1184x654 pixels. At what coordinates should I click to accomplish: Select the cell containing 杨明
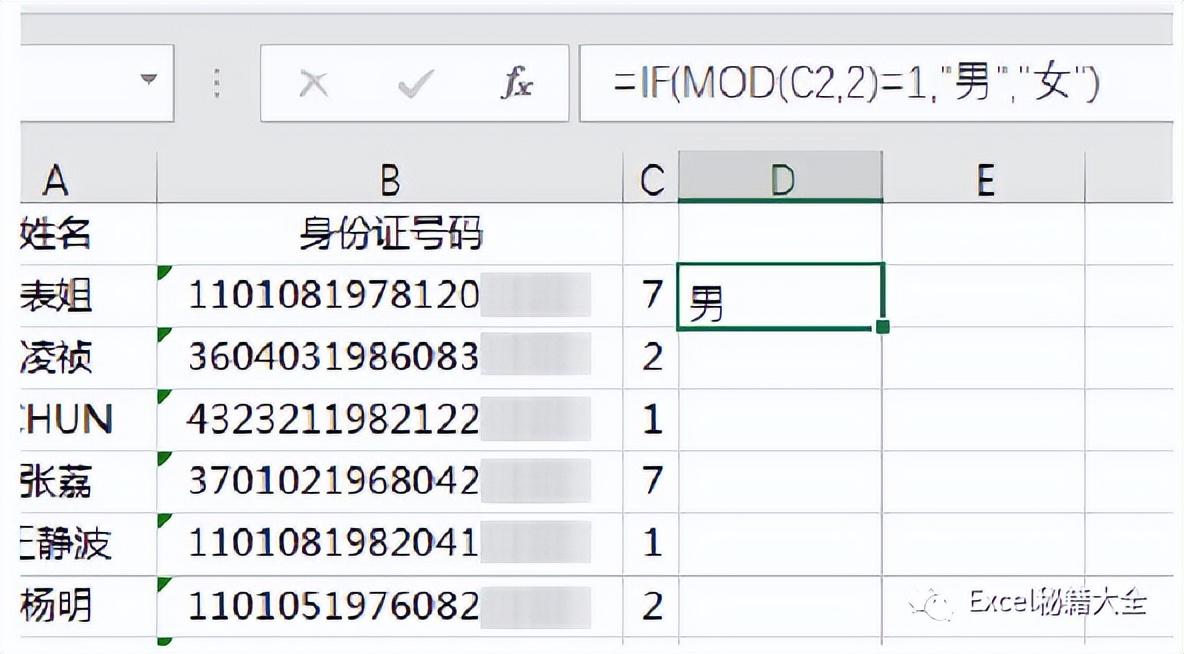click(x=88, y=606)
